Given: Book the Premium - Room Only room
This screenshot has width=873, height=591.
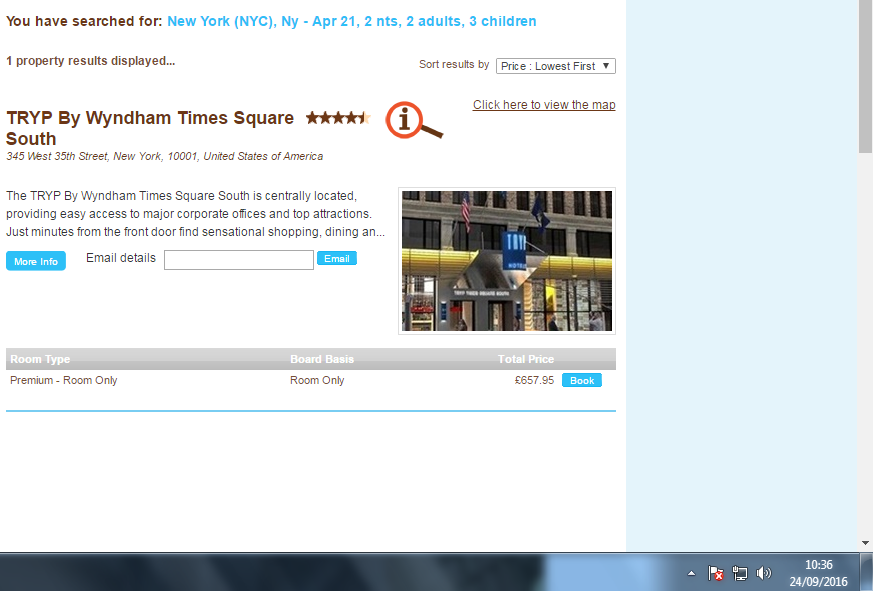Looking at the screenshot, I should tap(582, 380).
